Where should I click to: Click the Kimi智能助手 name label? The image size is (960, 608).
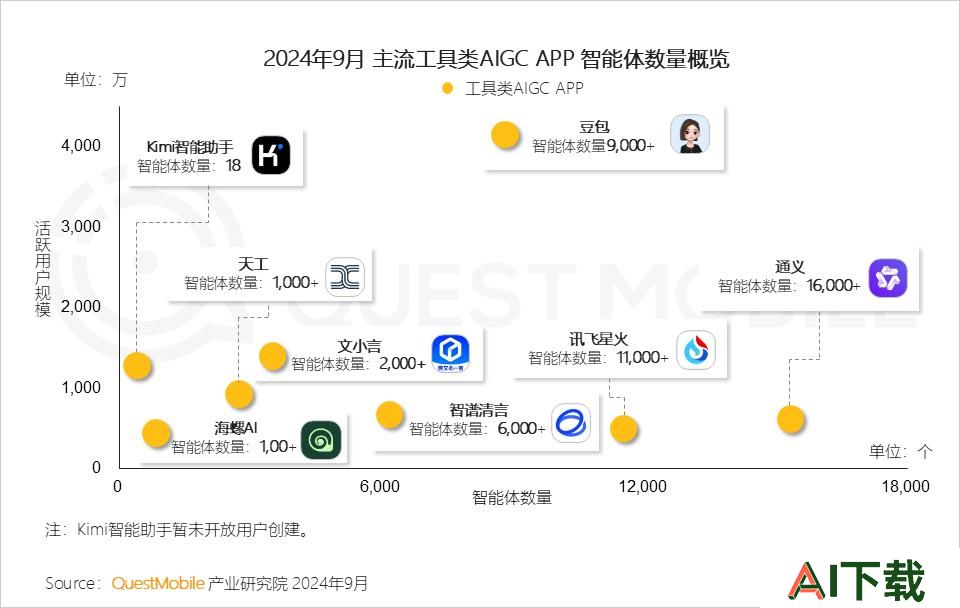[x=190, y=147]
